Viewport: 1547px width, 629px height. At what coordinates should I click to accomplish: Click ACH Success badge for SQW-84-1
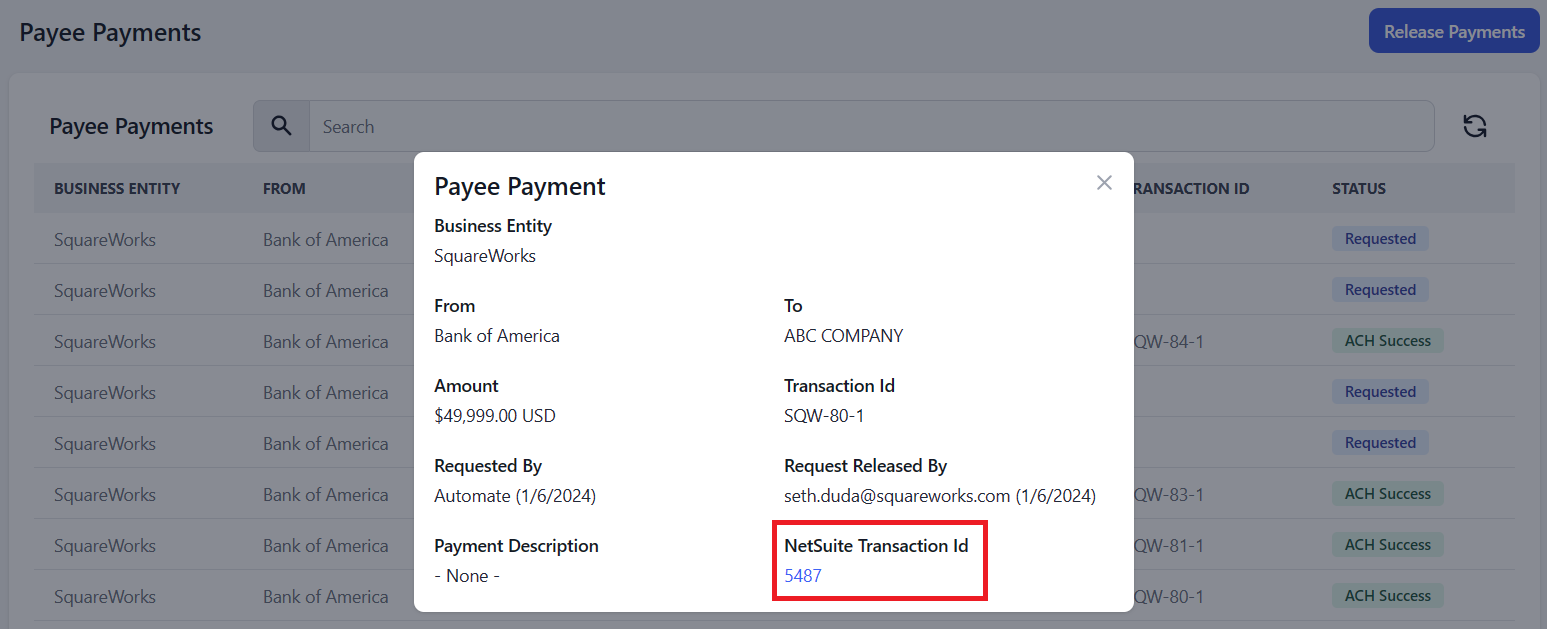click(x=1387, y=341)
